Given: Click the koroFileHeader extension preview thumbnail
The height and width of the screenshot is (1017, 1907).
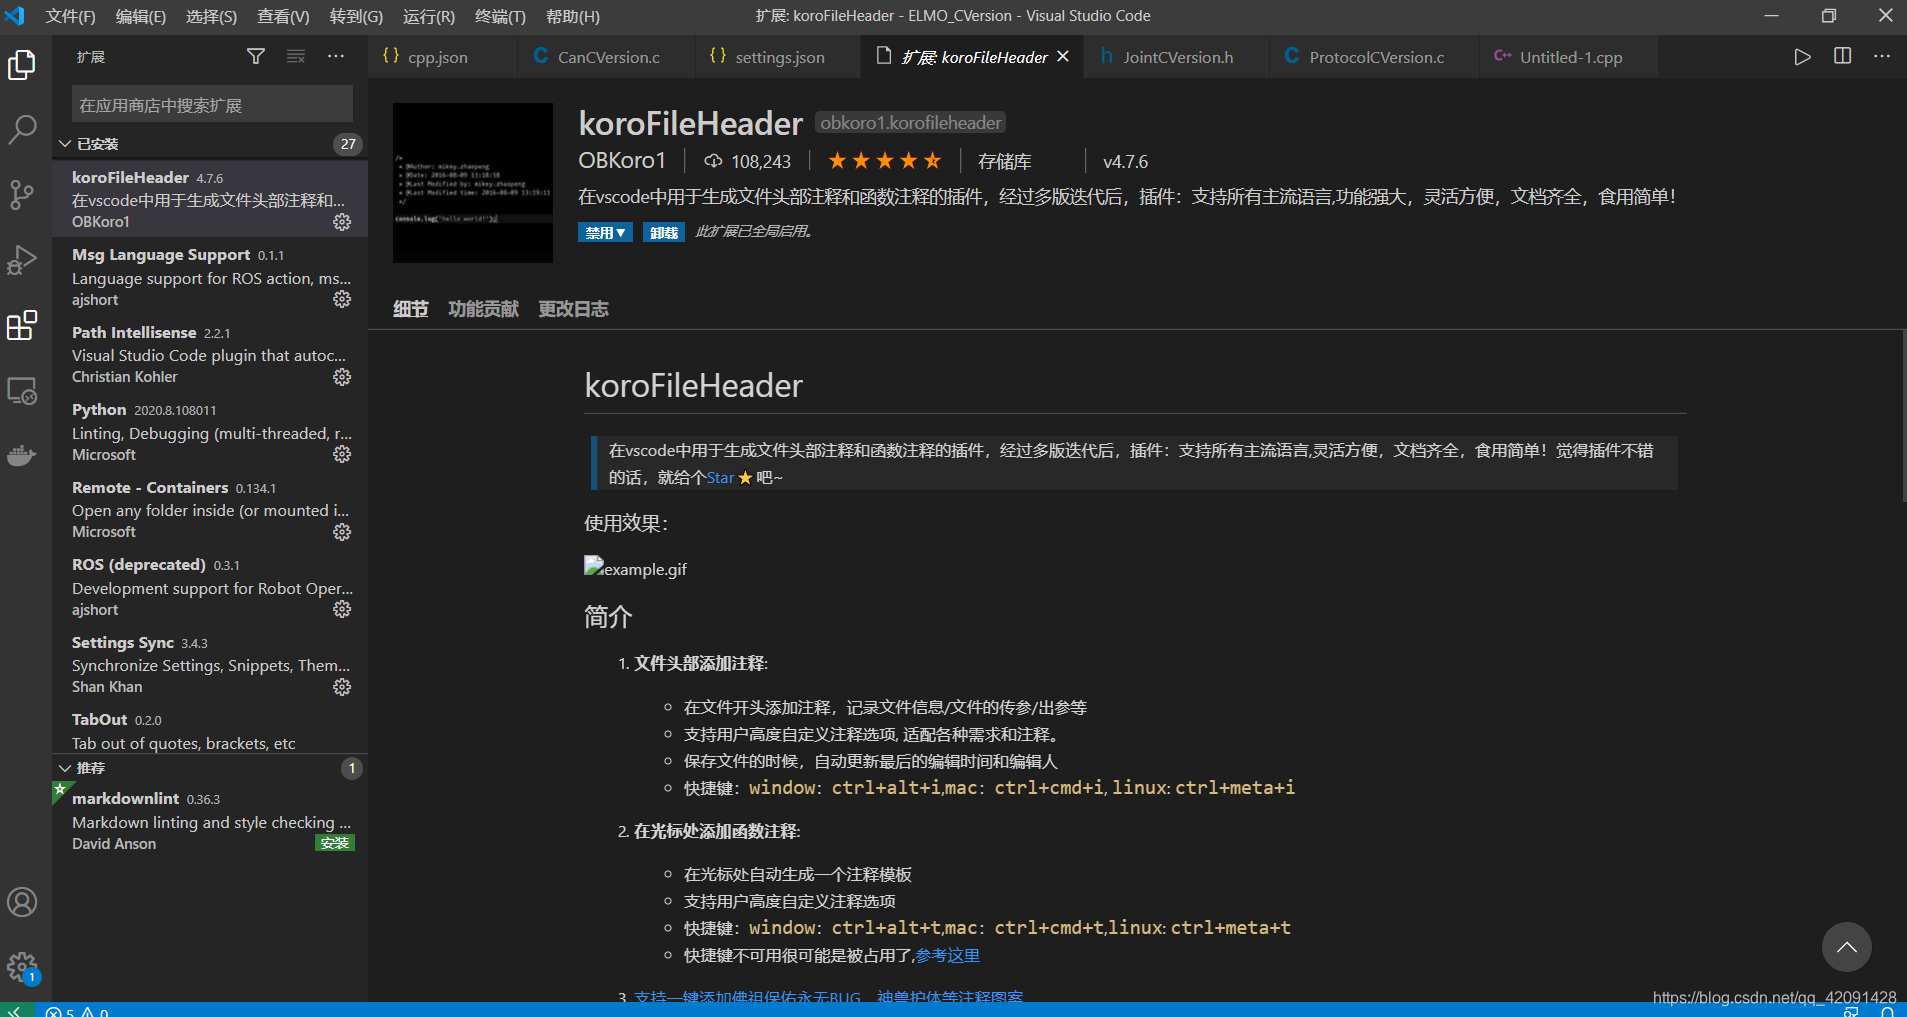Looking at the screenshot, I should (472, 183).
